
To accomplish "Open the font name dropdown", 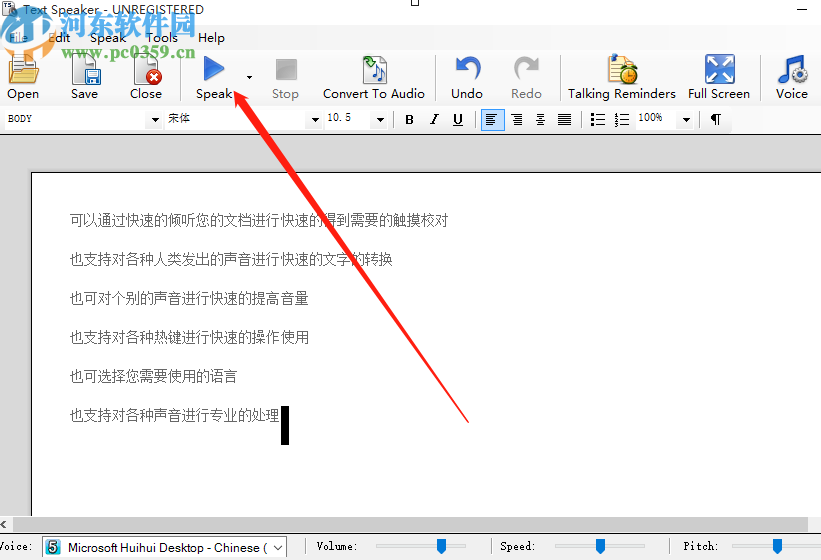I will coord(315,120).
